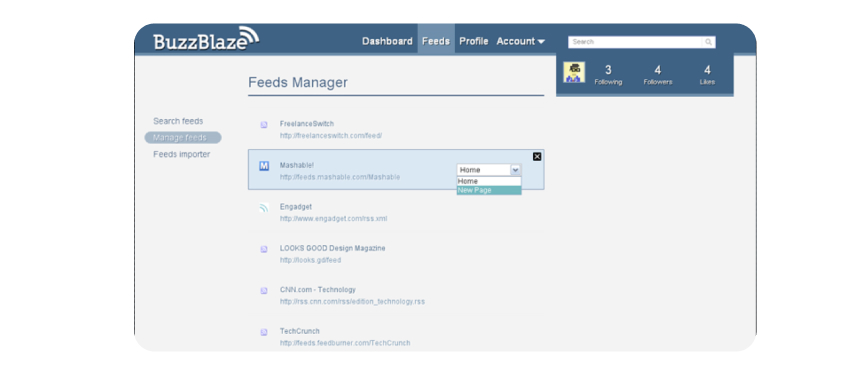Select Manage feeds in the sidebar
Image resolution: width=861 pixels, height=376 pixels.
[183, 138]
